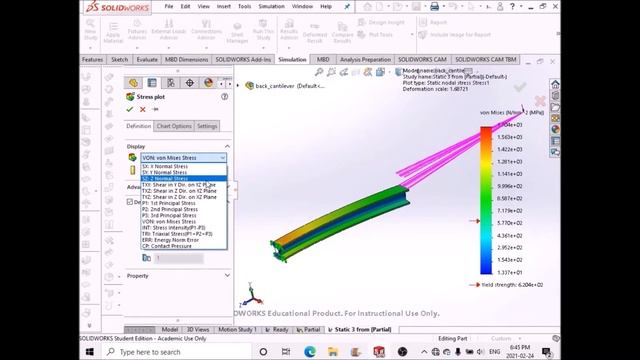Open Task View on taskbar
Screen dimensions: 640x360
tap(286, 352)
